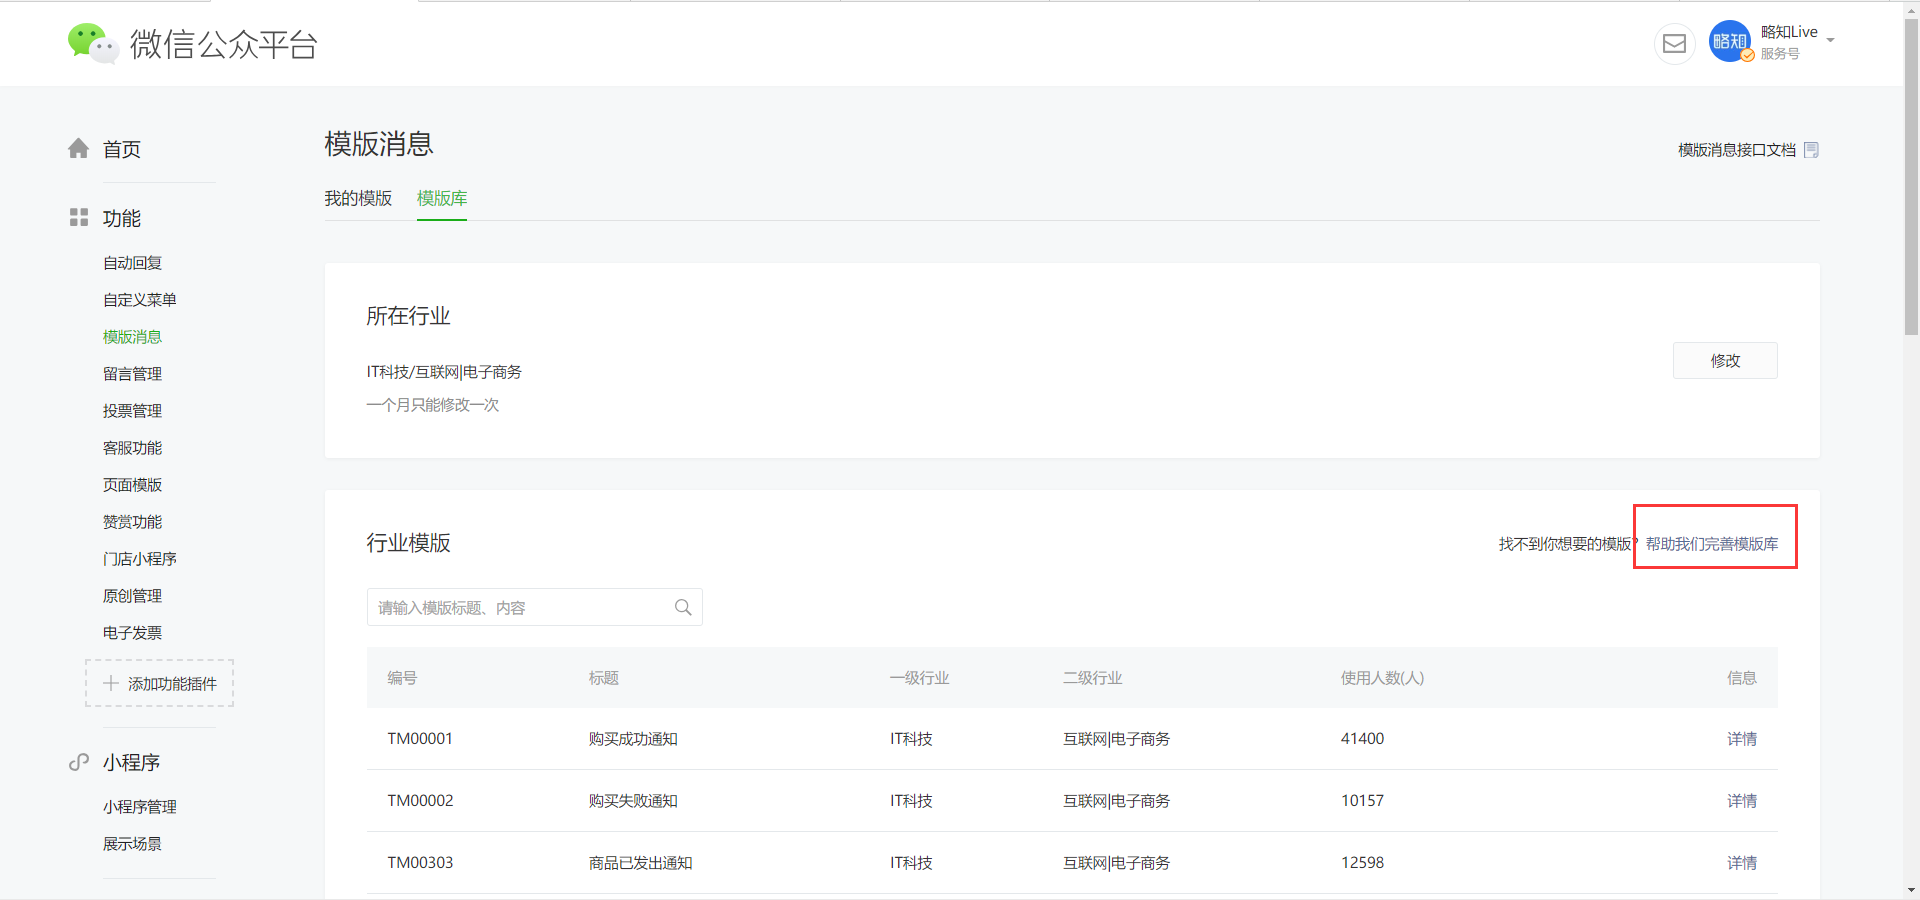This screenshot has width=1920, height=900.
Task: Click TM00001 number cell
Action: click(x=420, y=739)
